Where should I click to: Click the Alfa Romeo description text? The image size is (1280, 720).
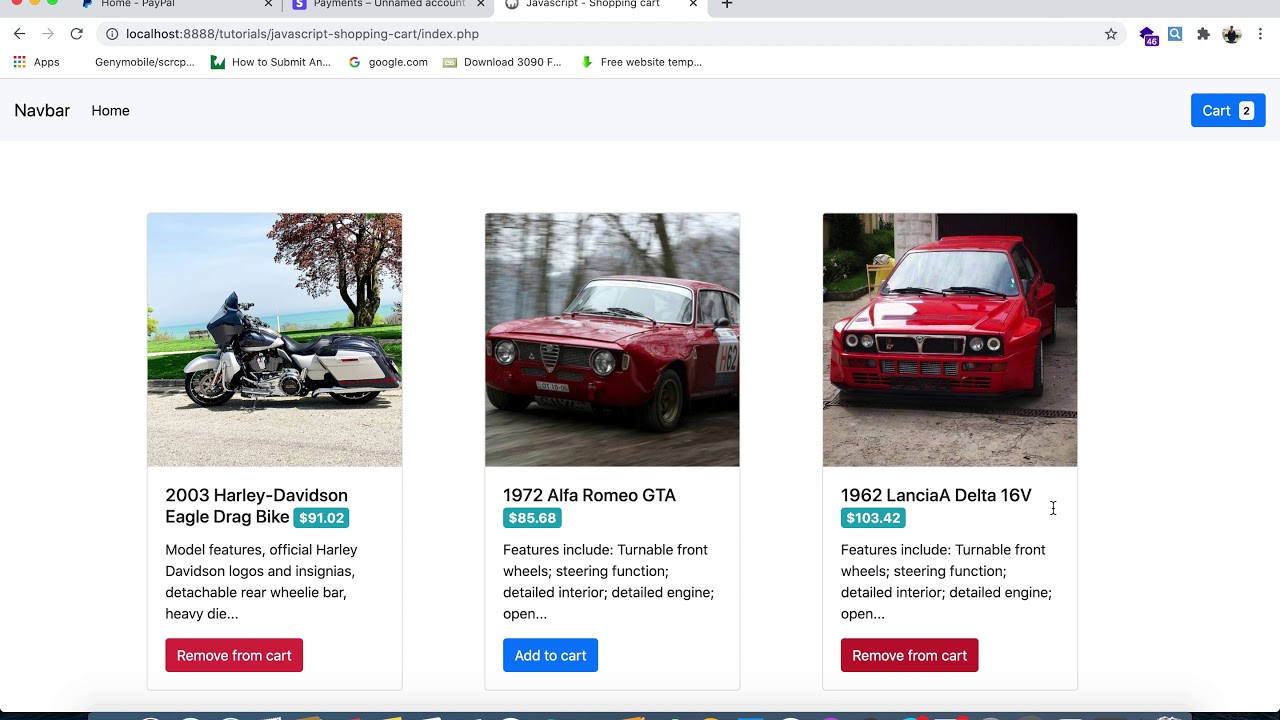click(x=608, y=581)
